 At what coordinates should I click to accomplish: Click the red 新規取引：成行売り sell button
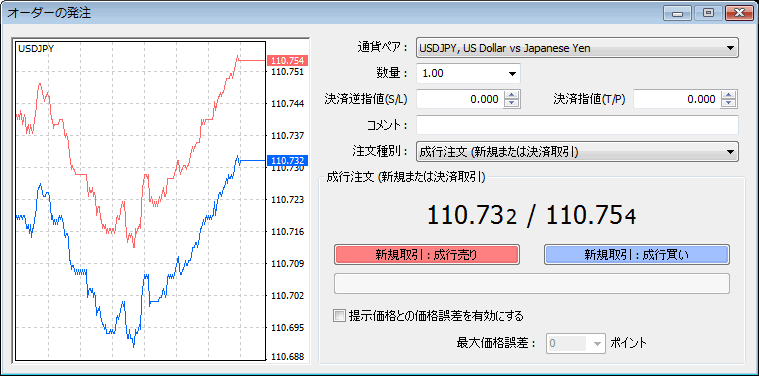(426, 255)
